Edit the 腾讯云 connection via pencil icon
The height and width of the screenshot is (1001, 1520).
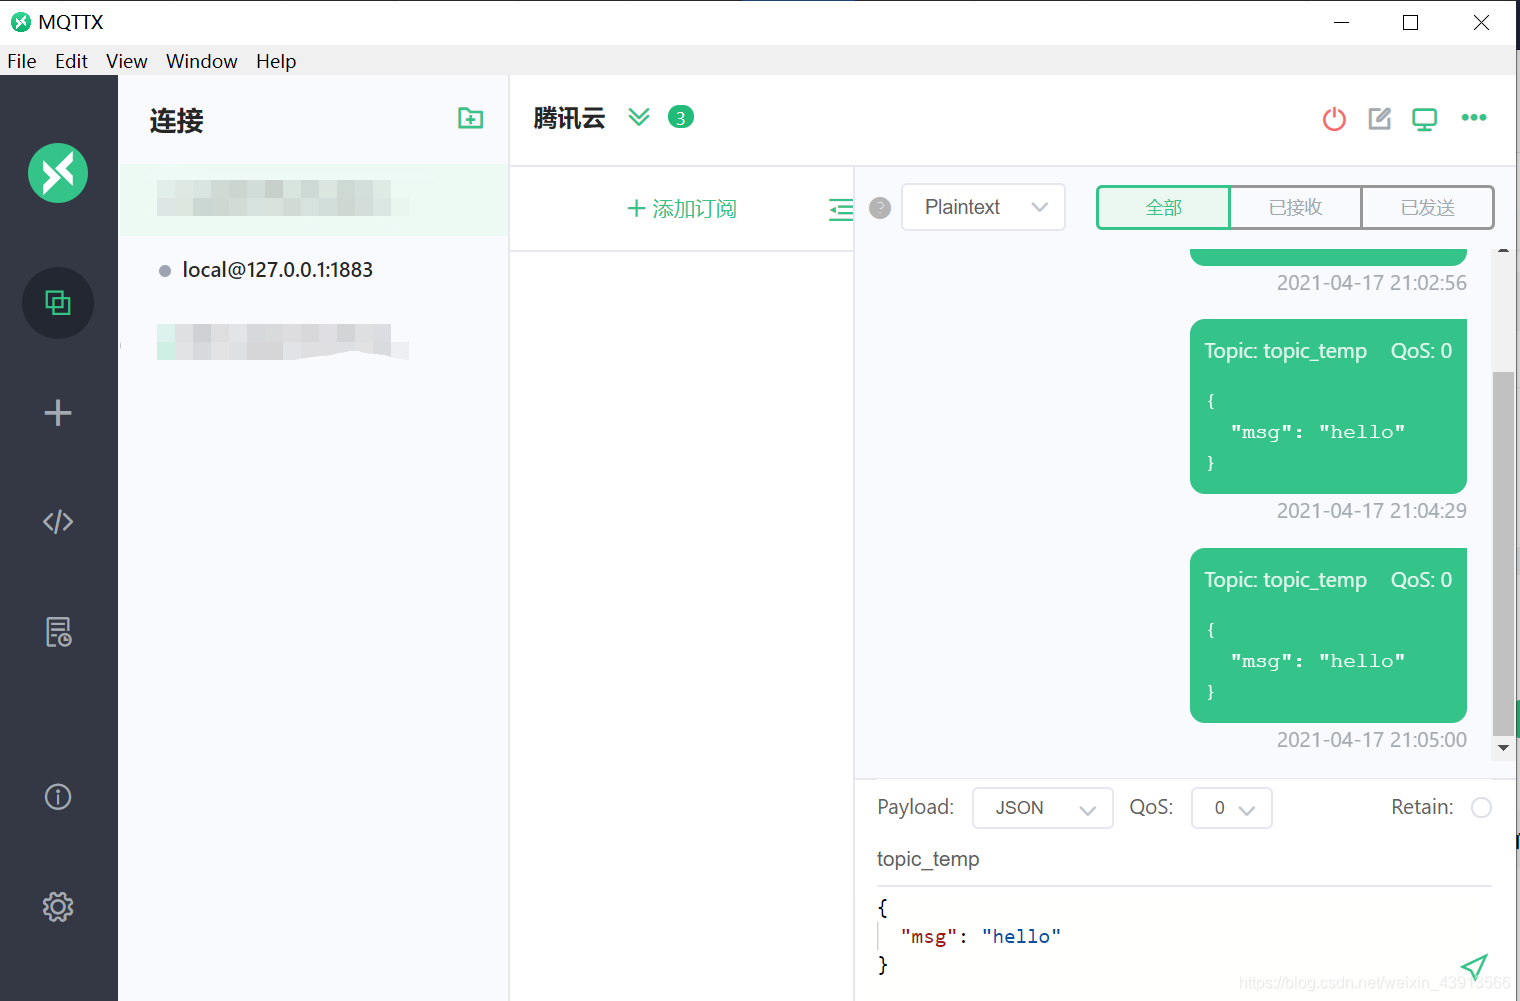click(1379, 118)
